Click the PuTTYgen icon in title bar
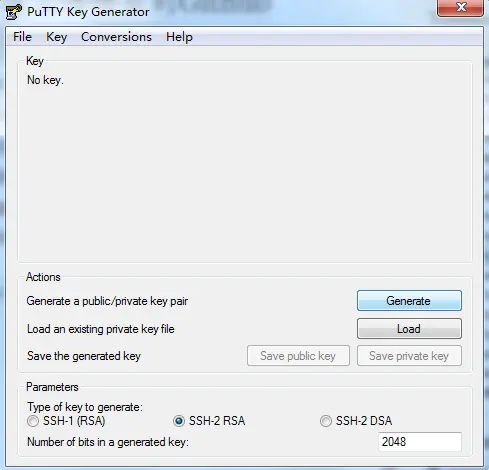 coord(14,12)
